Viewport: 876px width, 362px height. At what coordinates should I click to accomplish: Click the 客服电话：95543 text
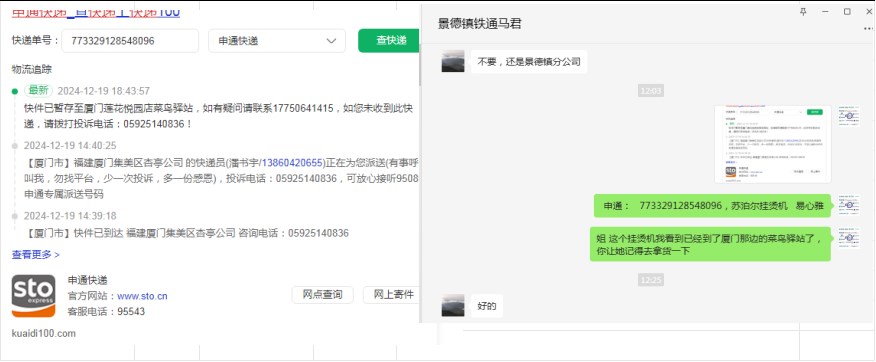click(x=106, y=311)
